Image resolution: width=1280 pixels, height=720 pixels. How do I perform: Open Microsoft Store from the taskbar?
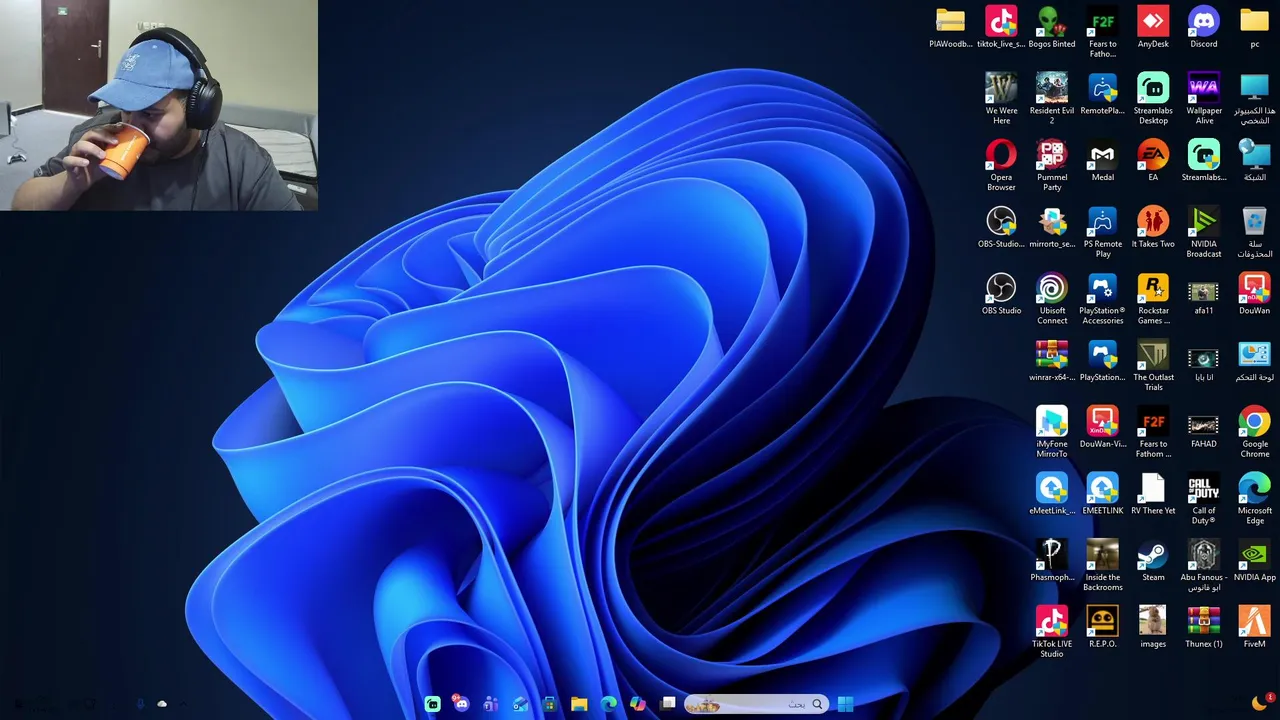[x=550, y=704]
